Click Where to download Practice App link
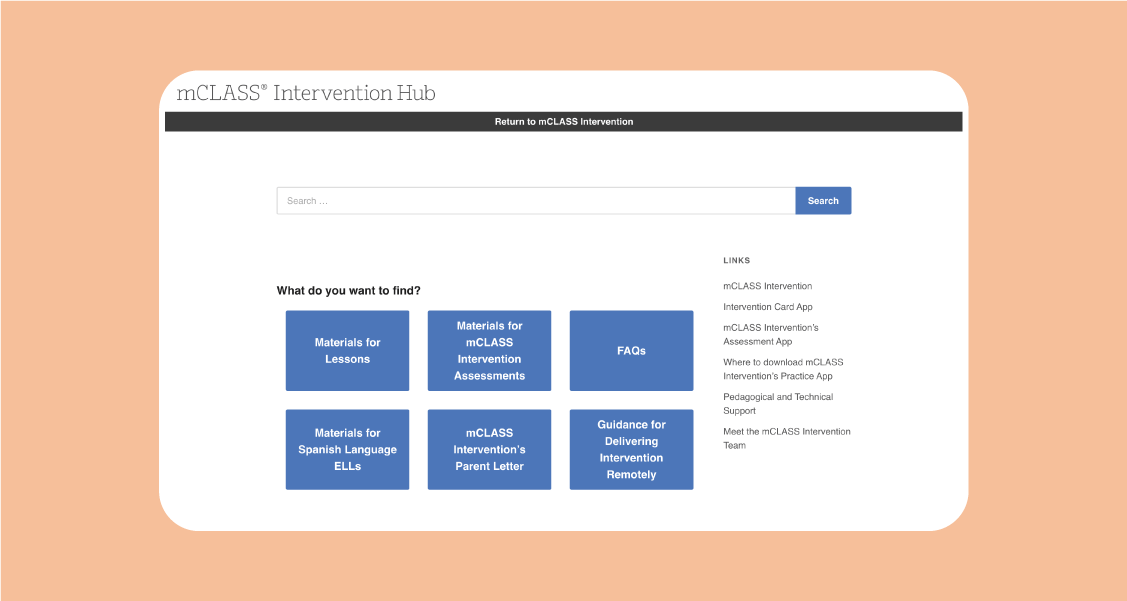The image size is (1127, 601). pyautogui.click(x=782, y=369)
